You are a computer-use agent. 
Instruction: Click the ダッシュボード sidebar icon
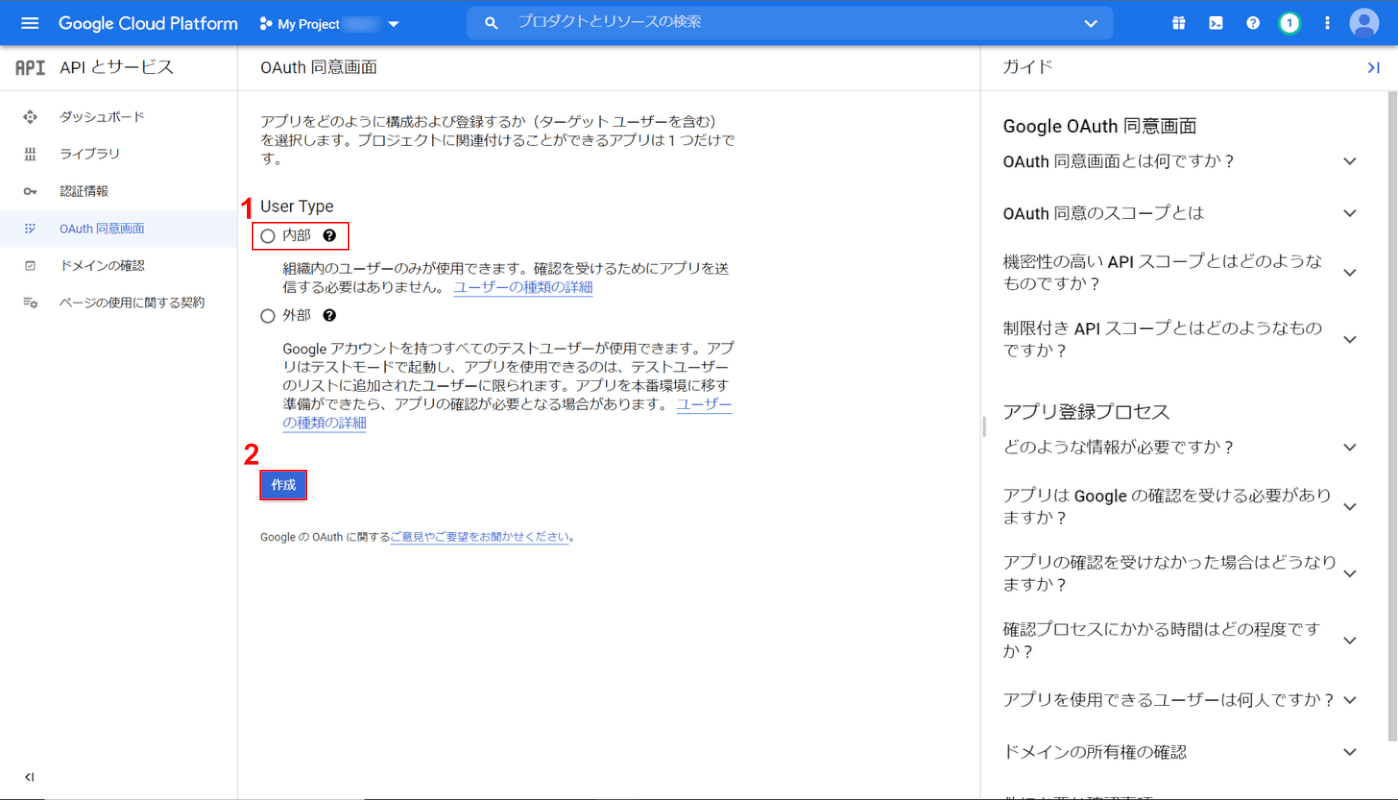30,117
